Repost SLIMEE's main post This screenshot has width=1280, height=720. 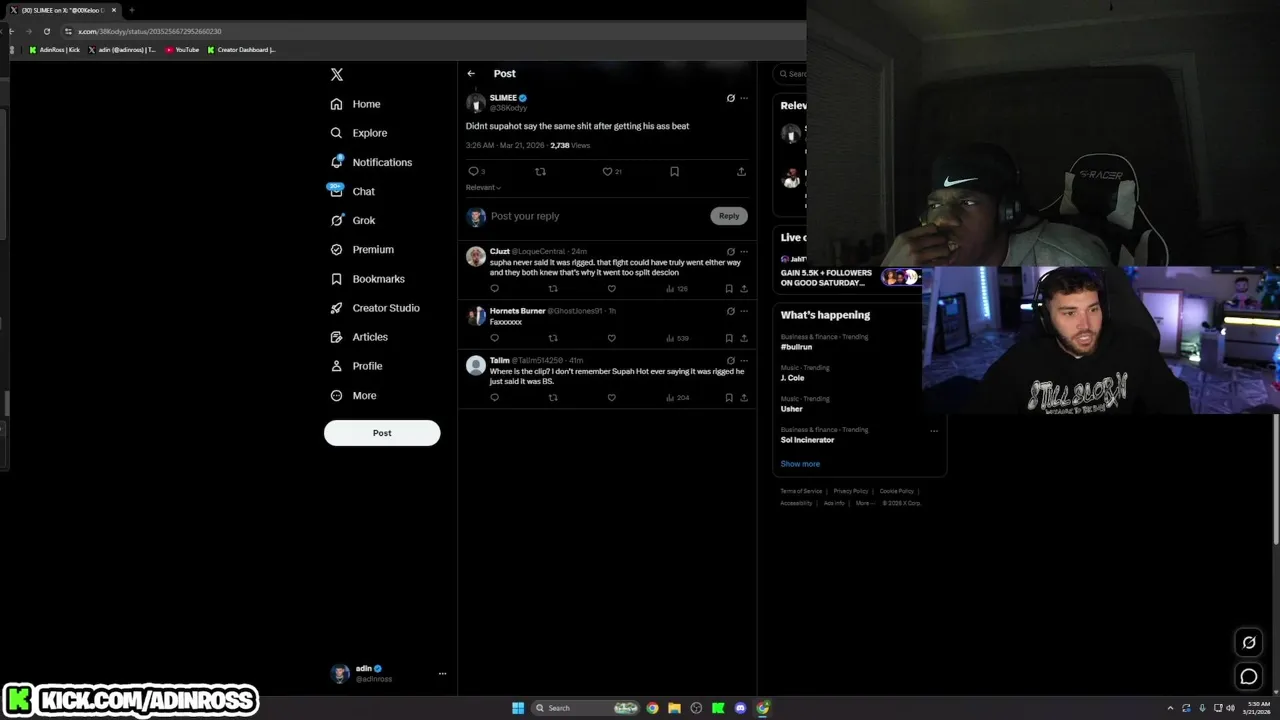(x=540, y=171)
